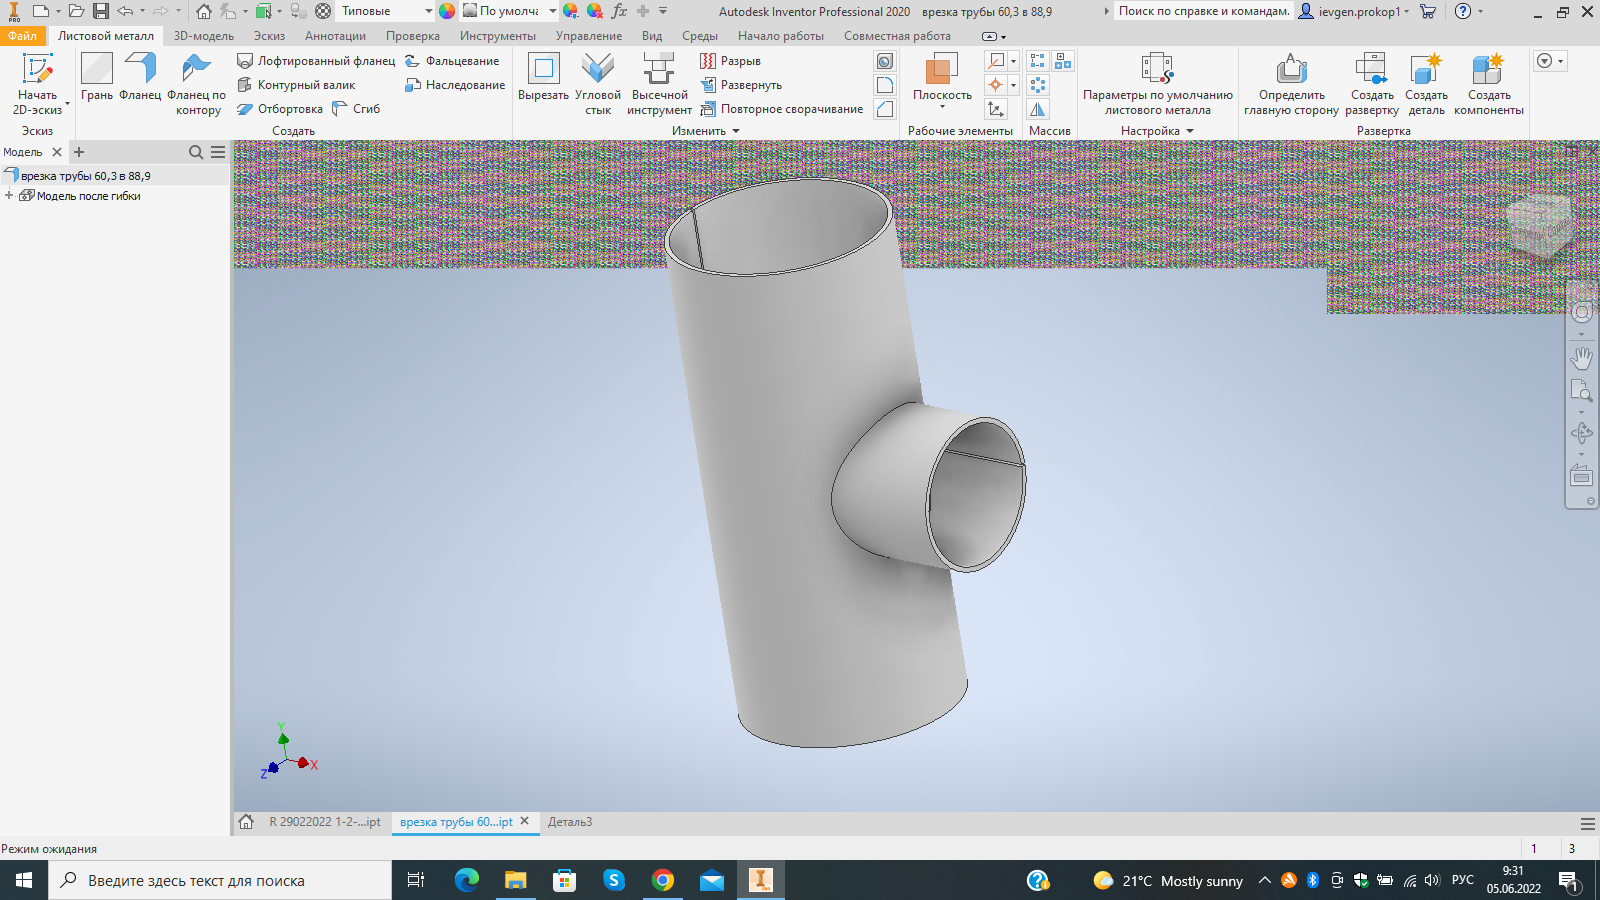Viewport: 1600px width, 900px height.
Task: Expand Модель после гибки tree node
Action: point(9,196)
